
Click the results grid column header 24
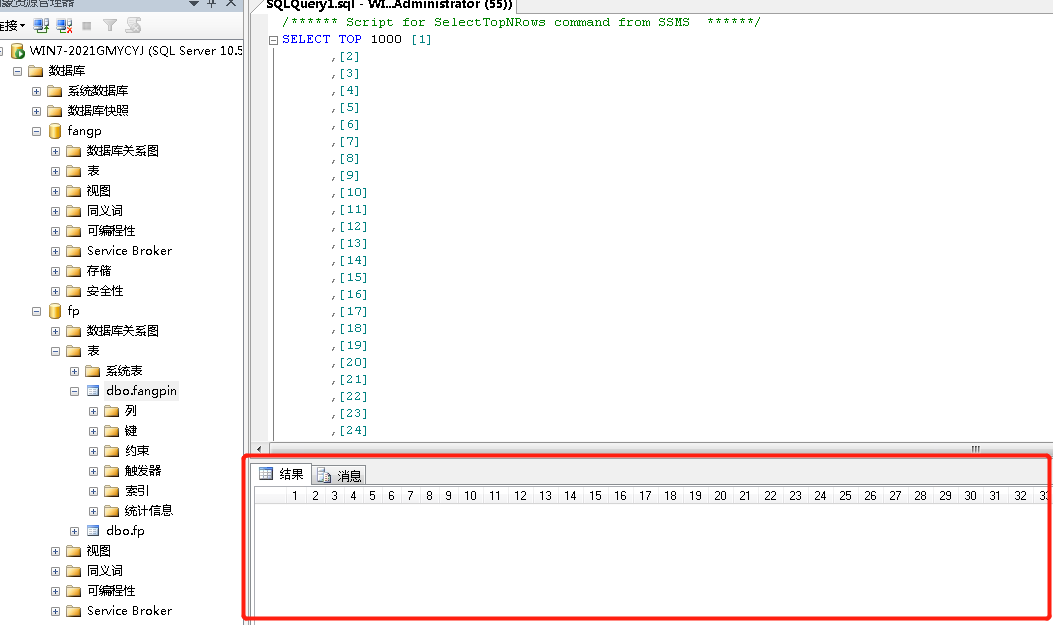[x=820, y=495]
